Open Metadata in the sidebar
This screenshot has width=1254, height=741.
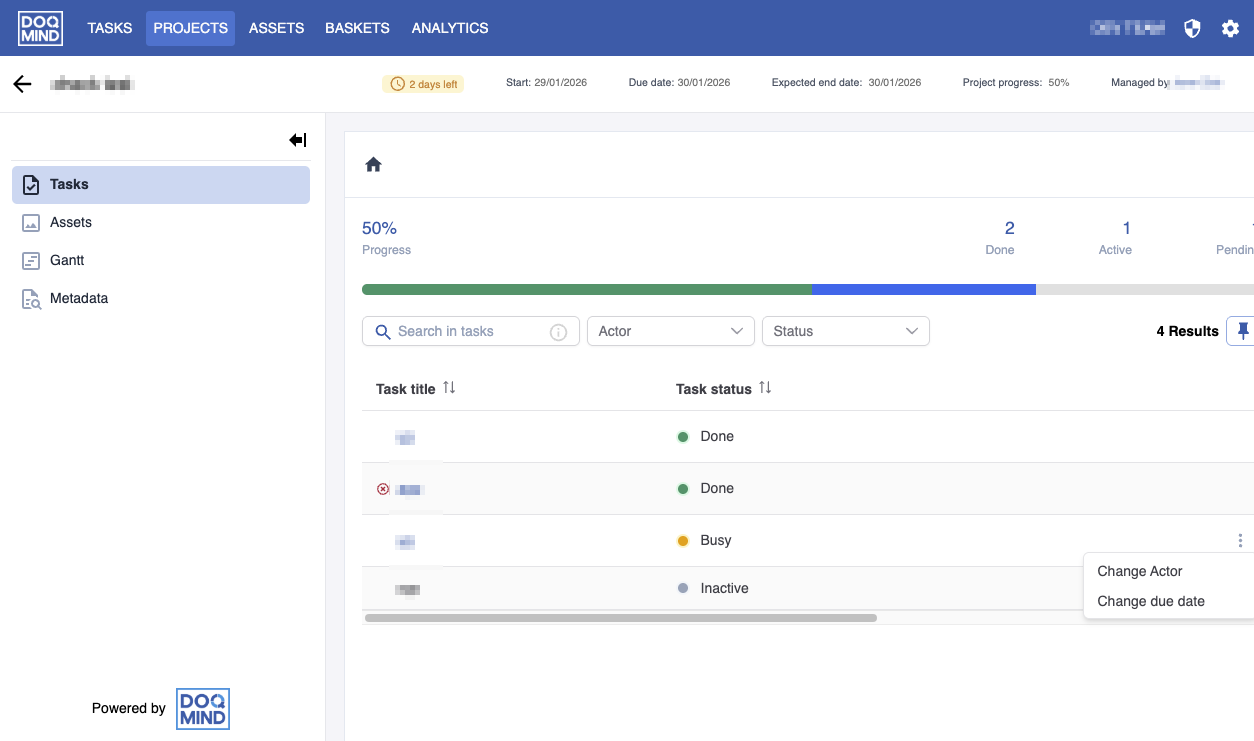78,298
